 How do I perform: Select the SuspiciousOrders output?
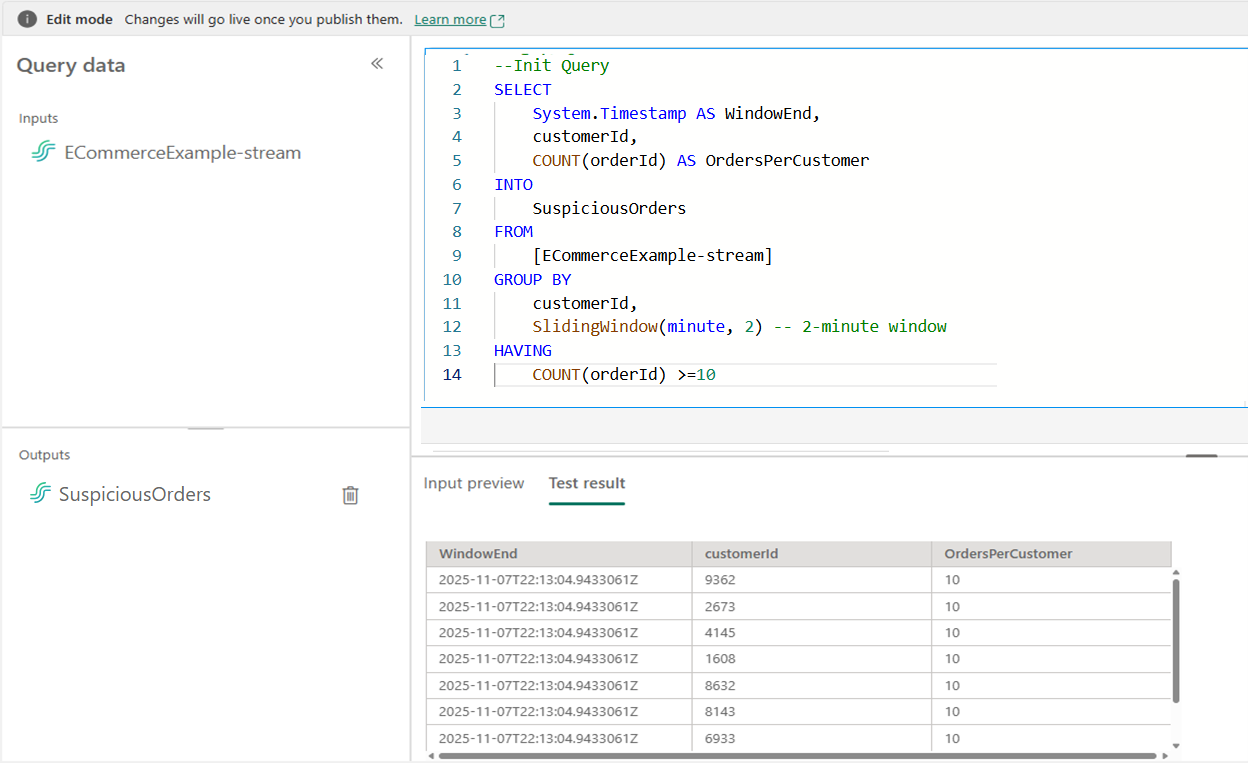[135, 494]
